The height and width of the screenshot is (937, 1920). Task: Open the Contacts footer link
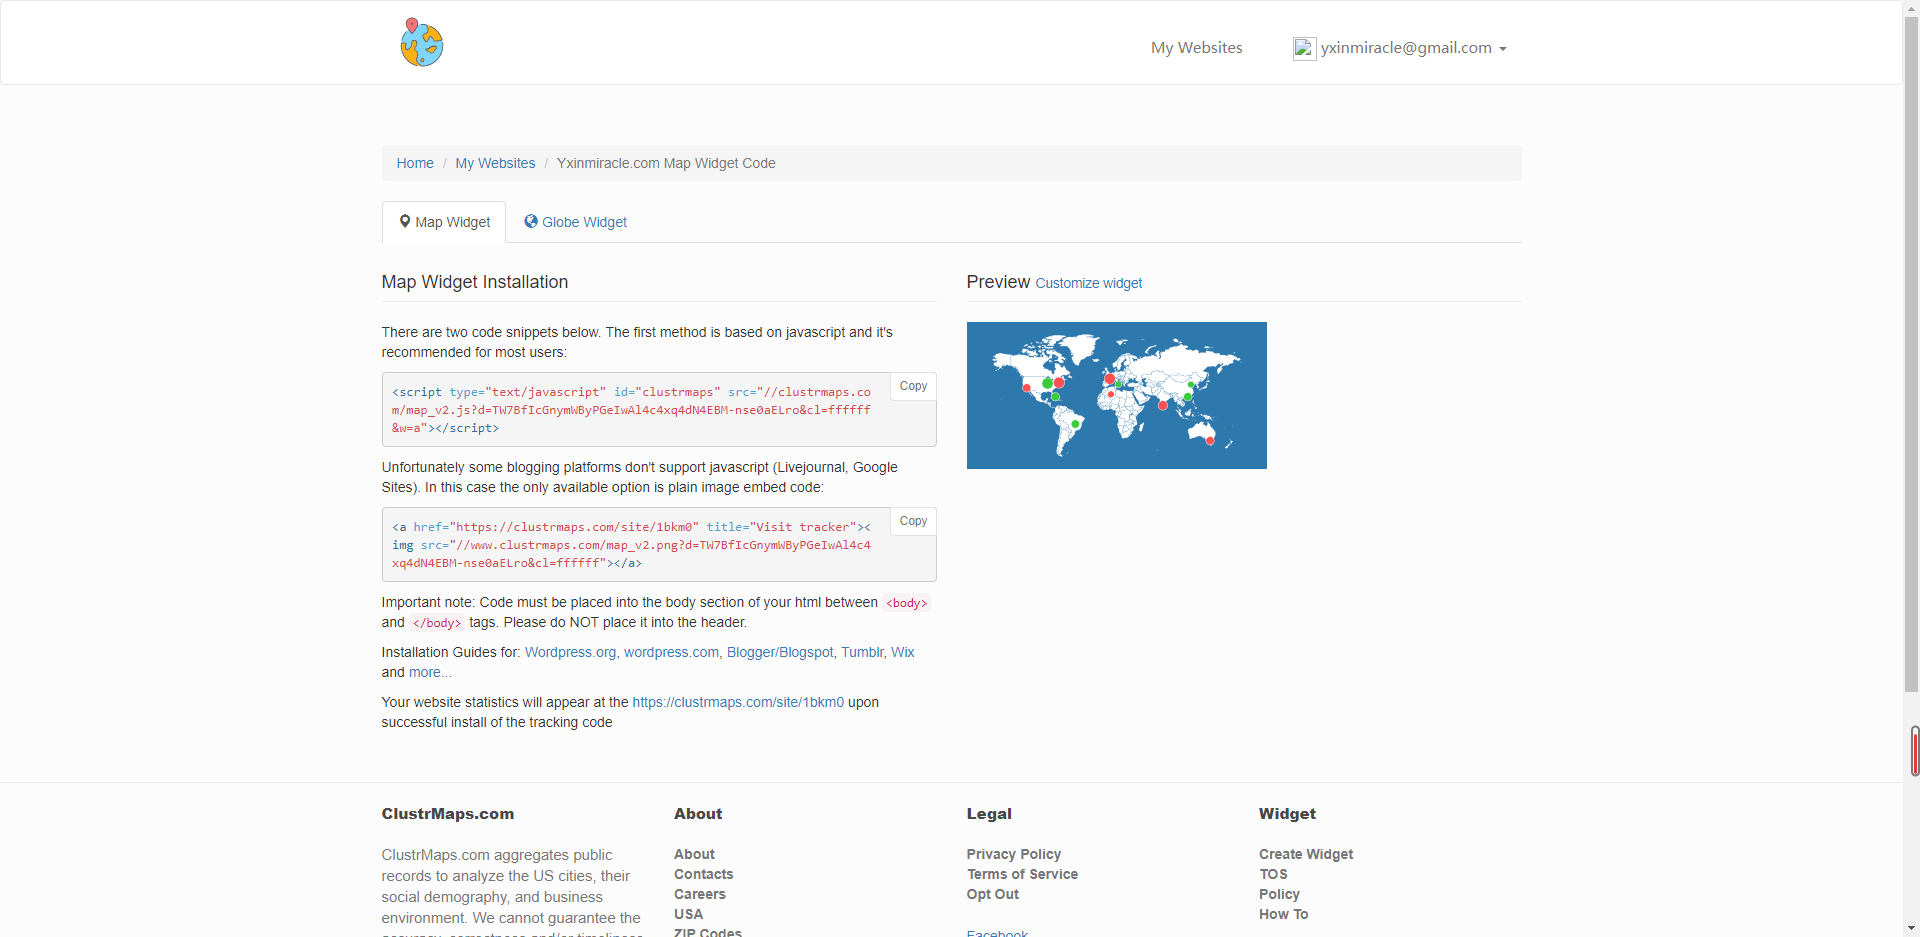pos(703,874)
